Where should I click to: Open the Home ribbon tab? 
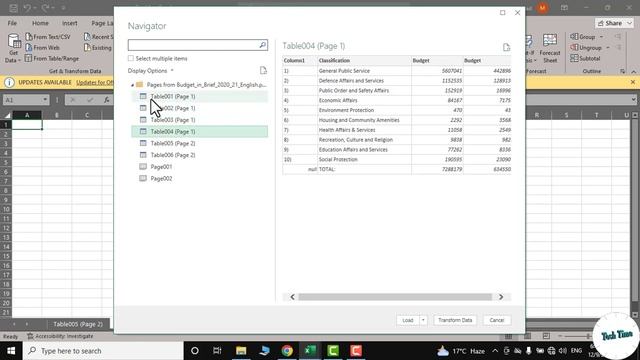[x=40, y=23]
